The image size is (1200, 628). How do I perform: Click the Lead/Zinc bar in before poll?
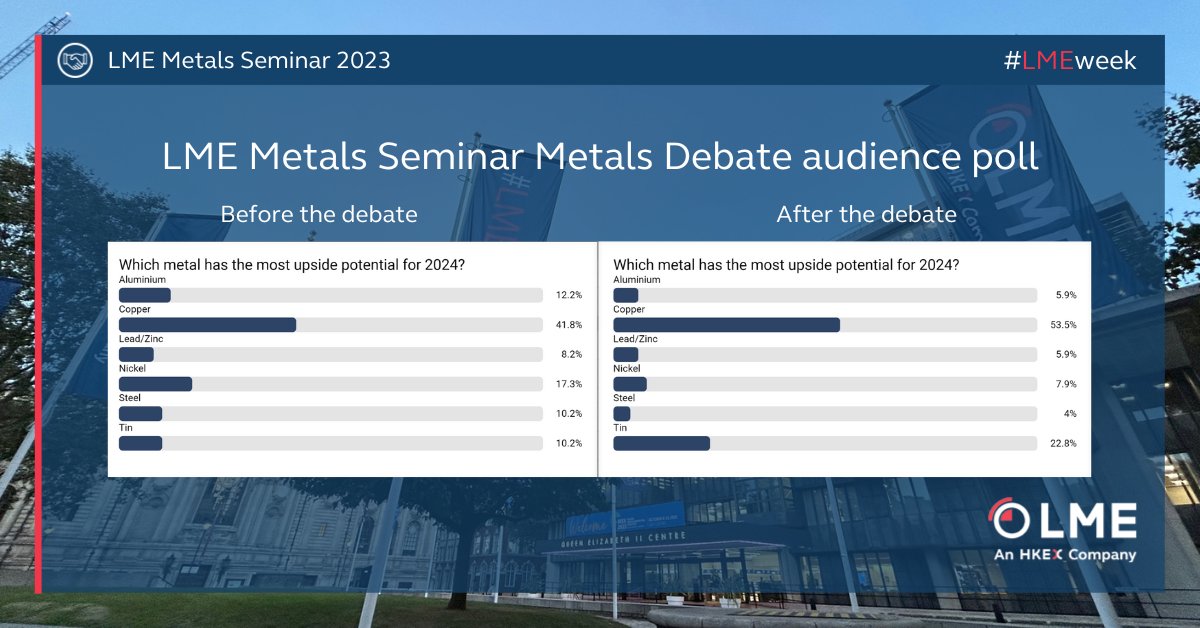pos(136,354)
